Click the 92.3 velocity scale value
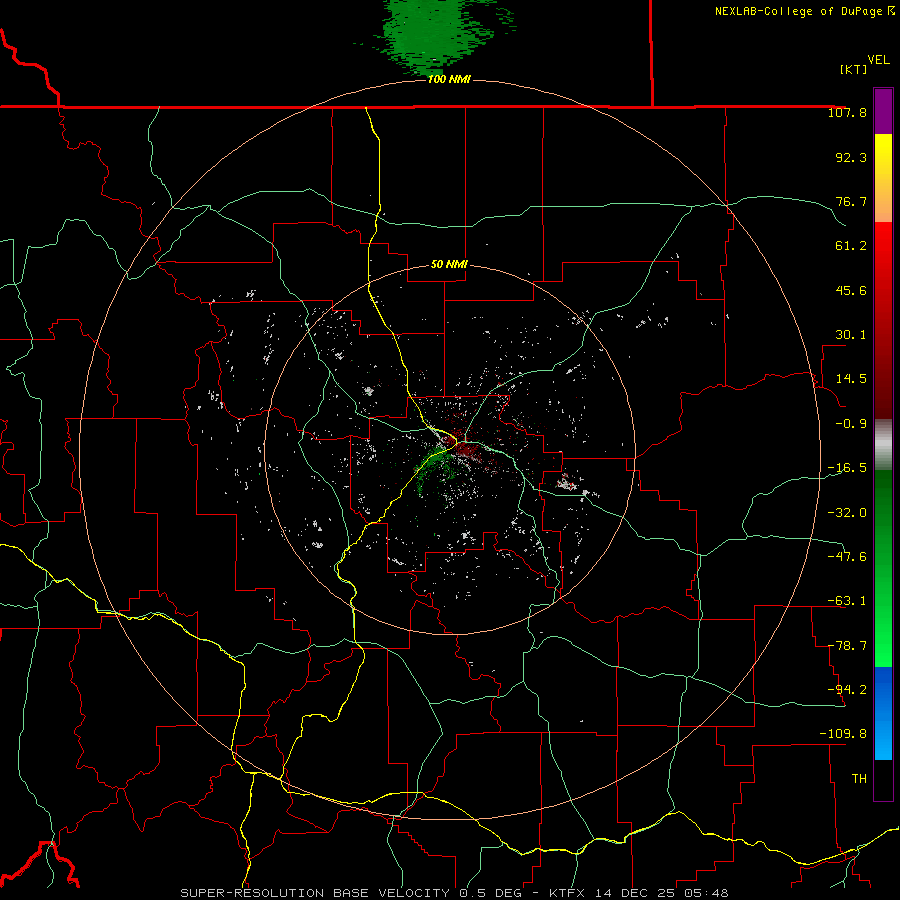This screenshot has height=900, width=900. [x=851, y=157]
